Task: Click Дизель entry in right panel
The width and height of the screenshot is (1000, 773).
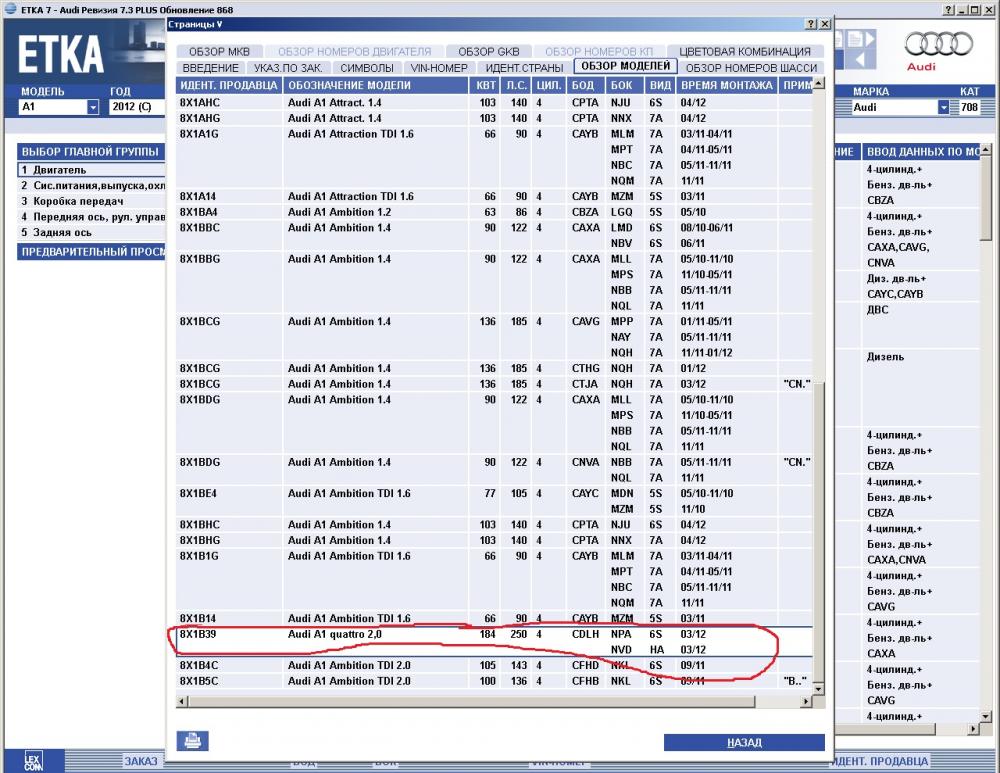Action: [x=885, y=357]
